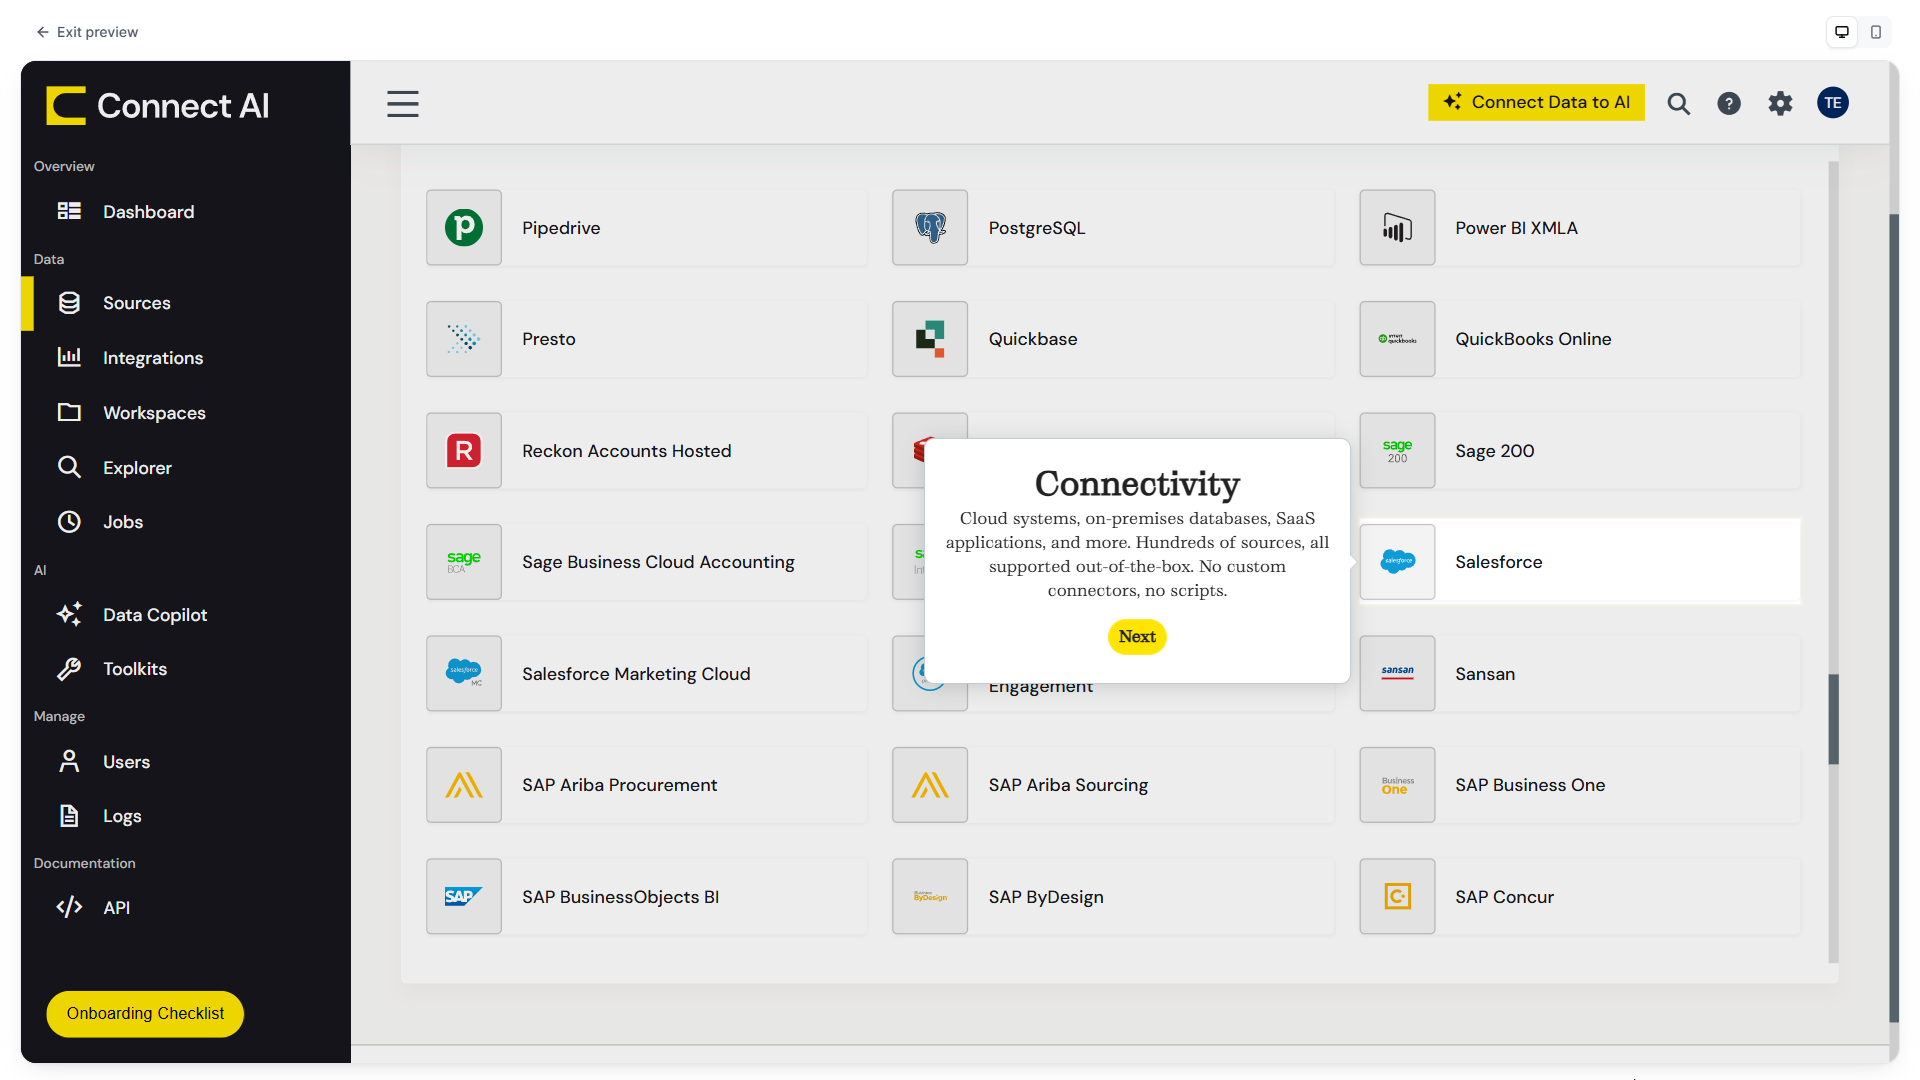Select the Presto source name
The height and width of the screenshot is (1080, 1920).
549,339
